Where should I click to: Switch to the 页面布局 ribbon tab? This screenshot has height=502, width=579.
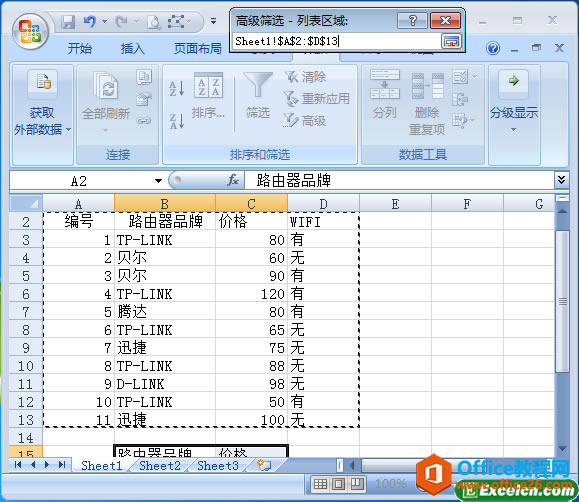[x=197, y=48]
